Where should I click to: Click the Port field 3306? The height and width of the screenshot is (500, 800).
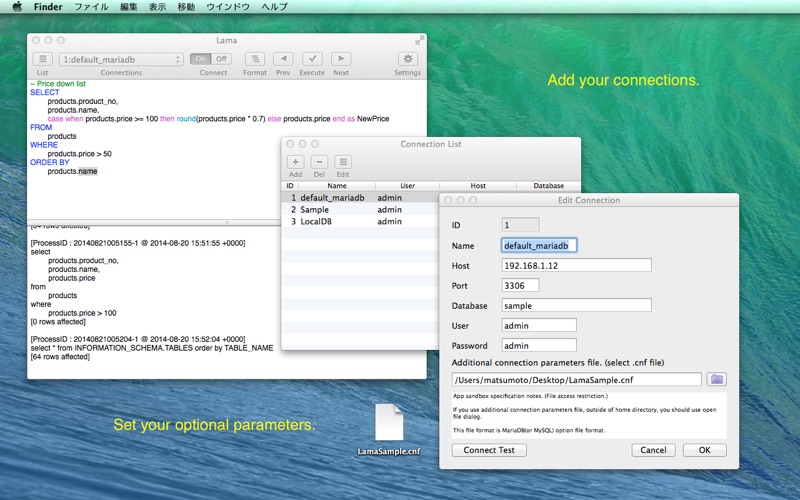click(520, 286)
